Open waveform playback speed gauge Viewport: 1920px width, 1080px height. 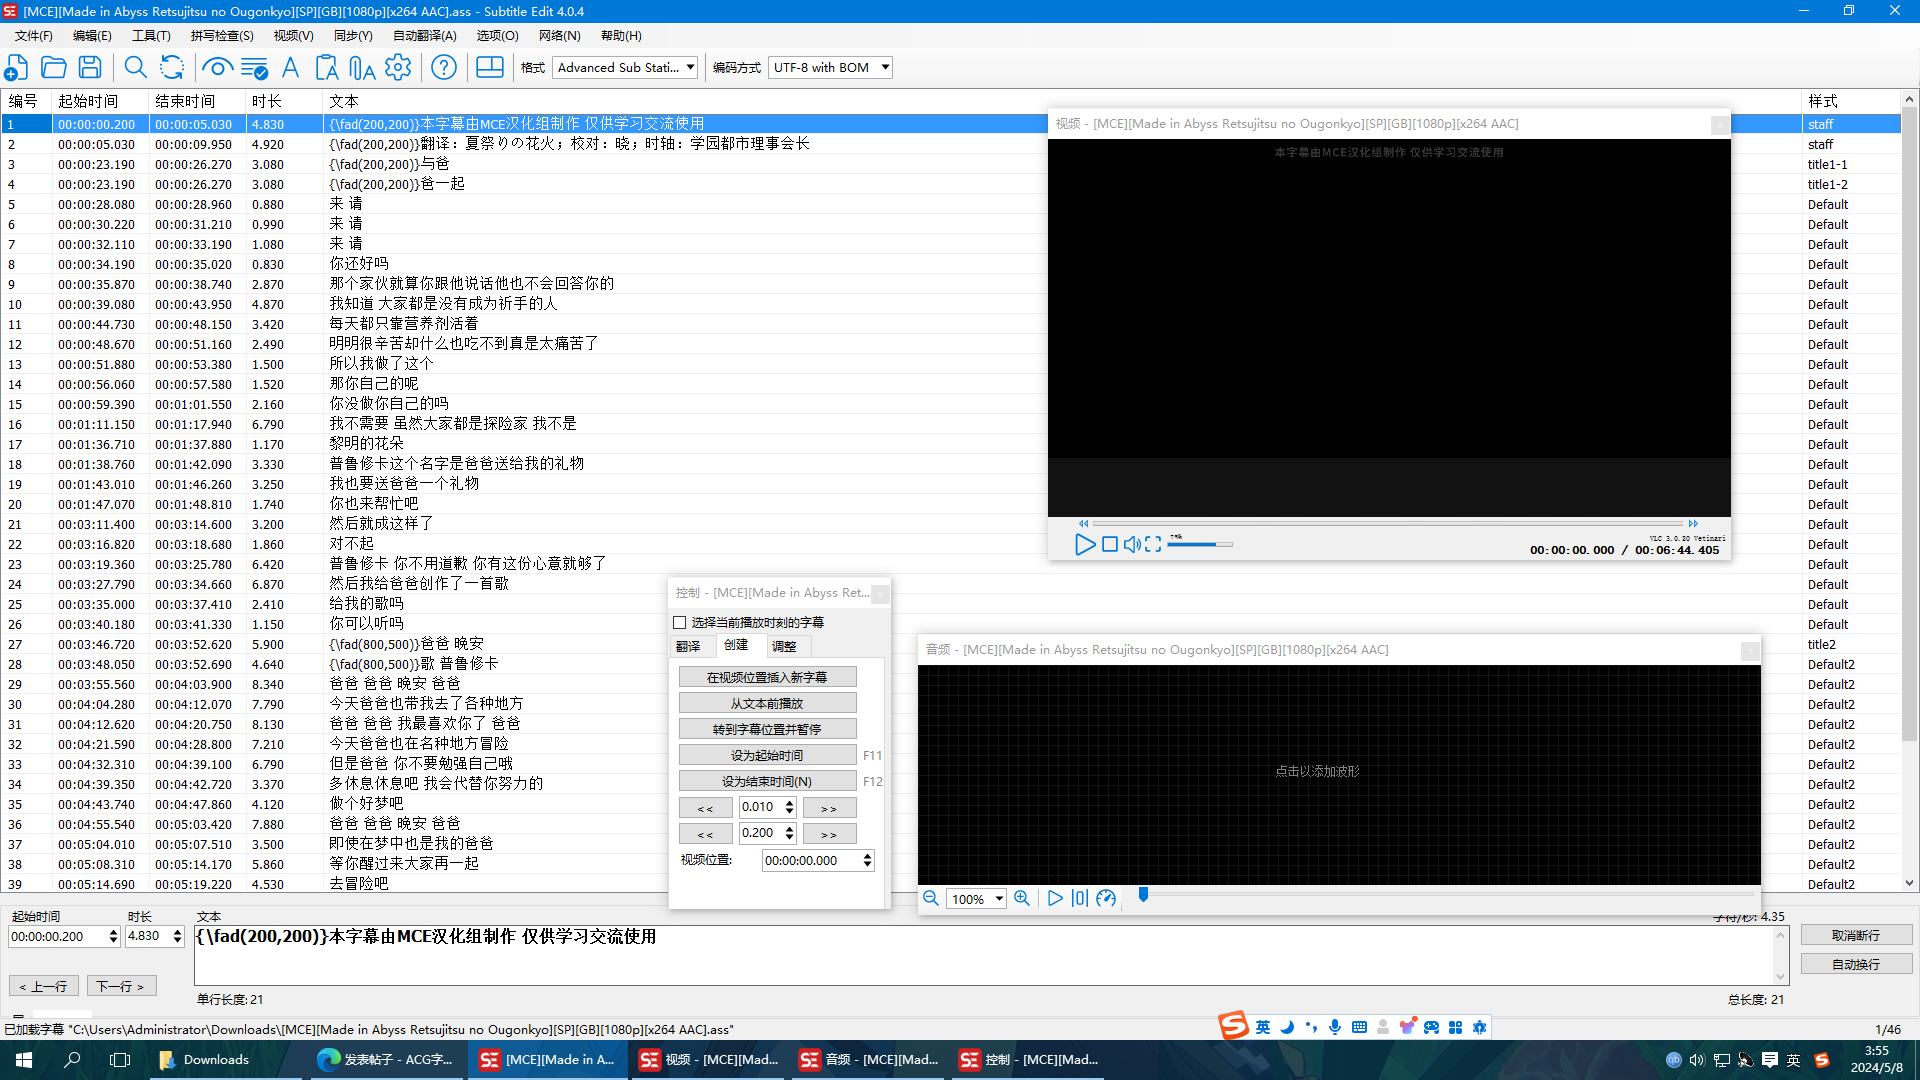(x=1106, y=898)
